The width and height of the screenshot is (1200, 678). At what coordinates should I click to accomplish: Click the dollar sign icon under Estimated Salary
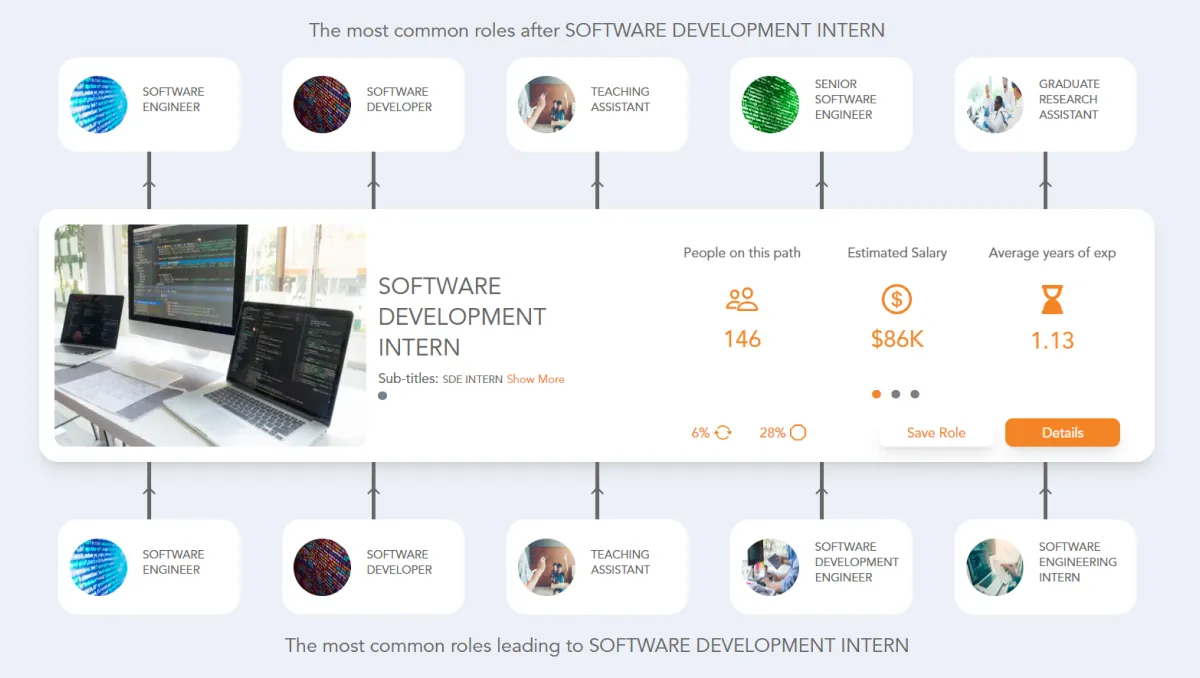[896, 298]
